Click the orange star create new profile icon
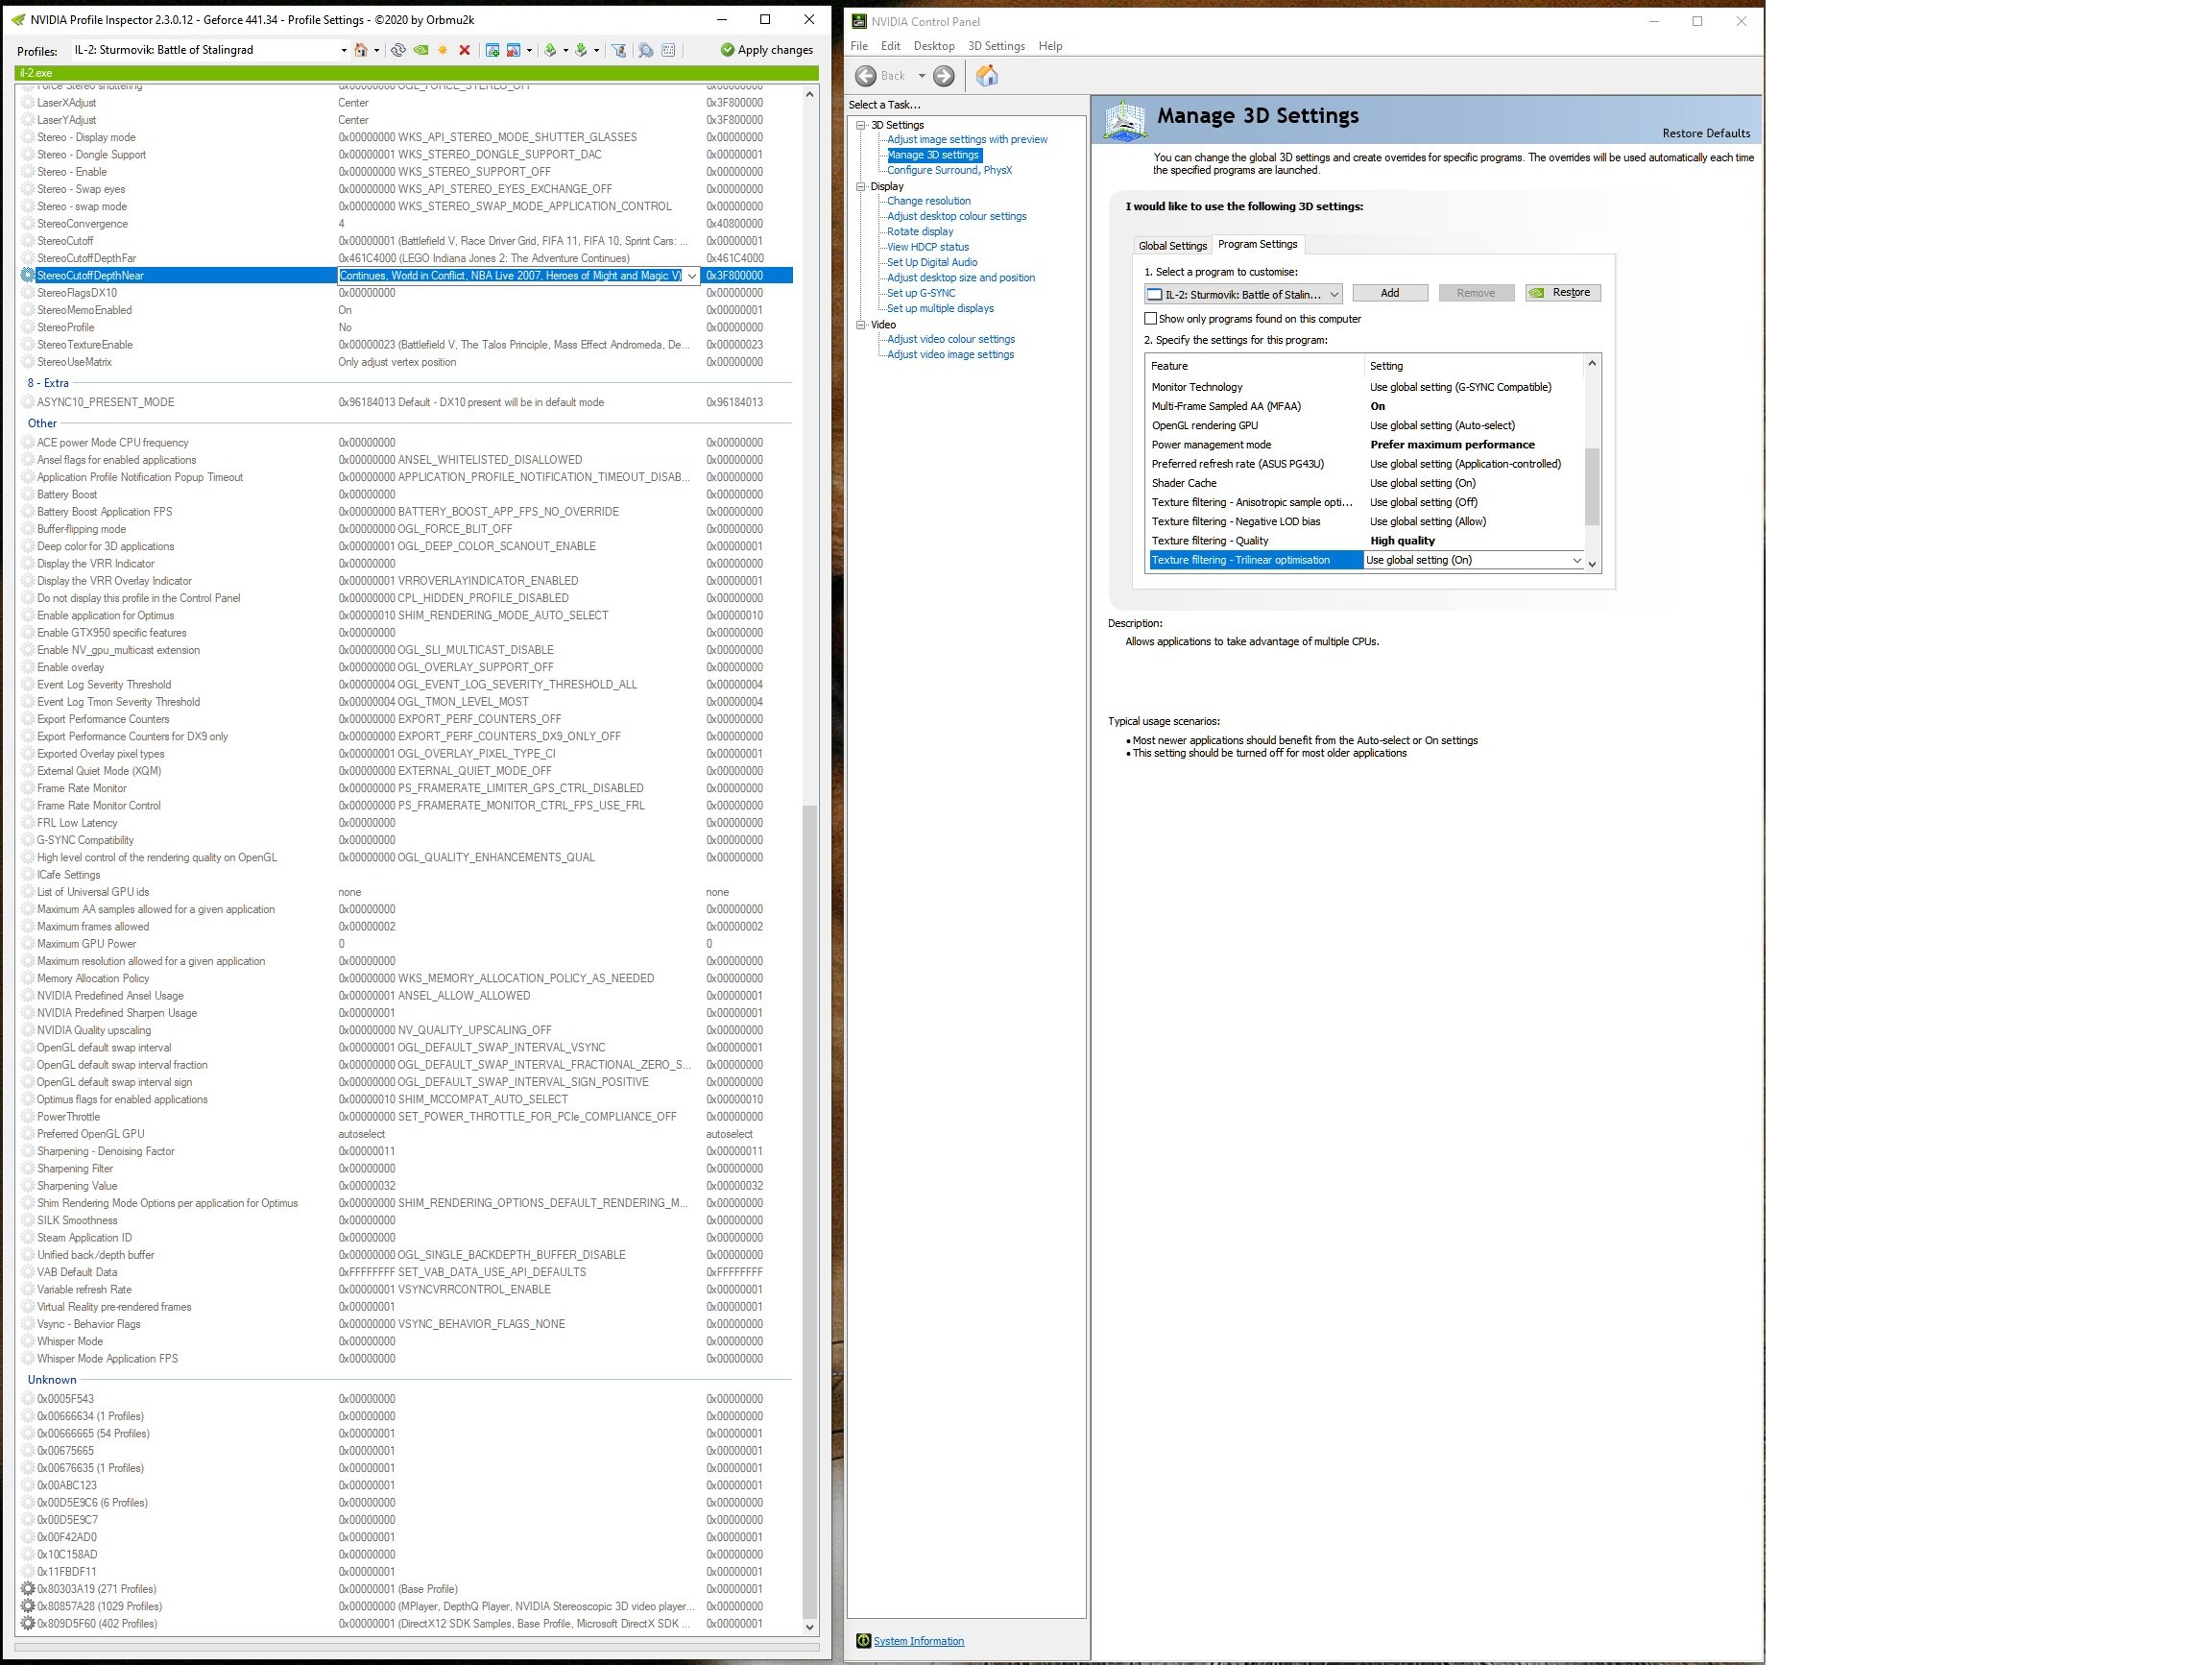 point(442,50)
